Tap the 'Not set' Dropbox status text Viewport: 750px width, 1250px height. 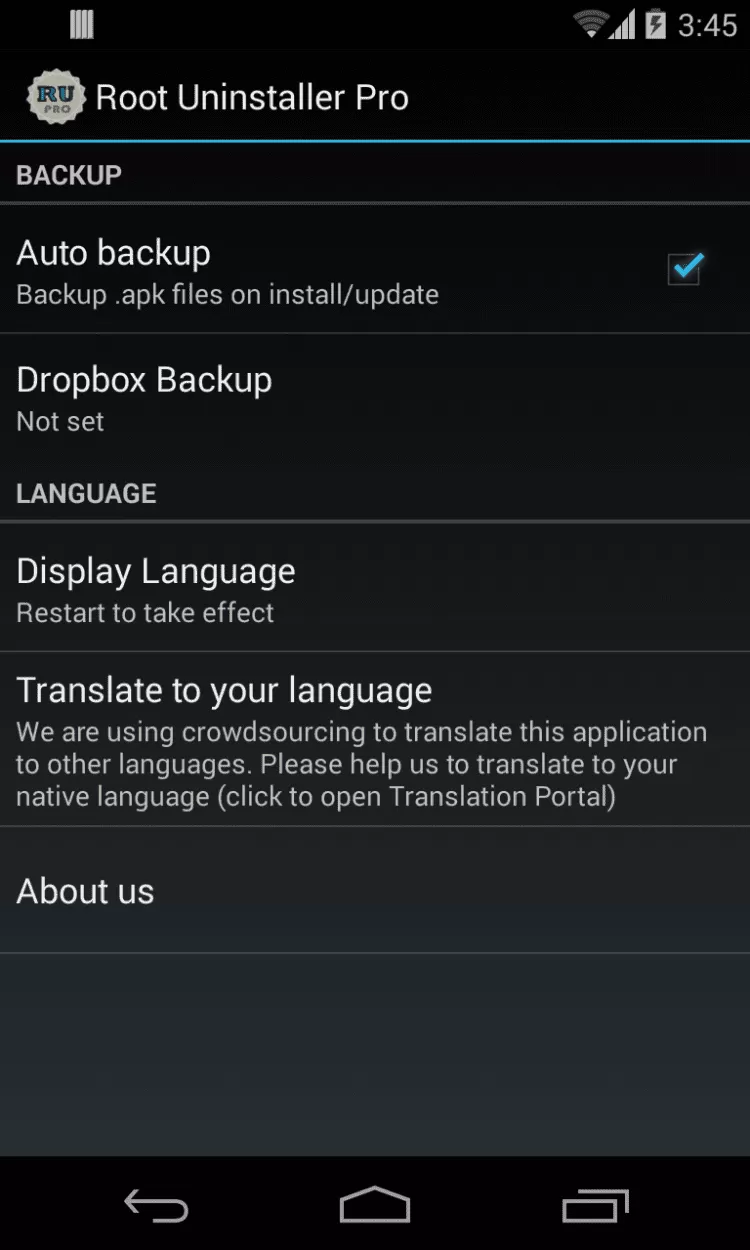(x=60, y=422)
